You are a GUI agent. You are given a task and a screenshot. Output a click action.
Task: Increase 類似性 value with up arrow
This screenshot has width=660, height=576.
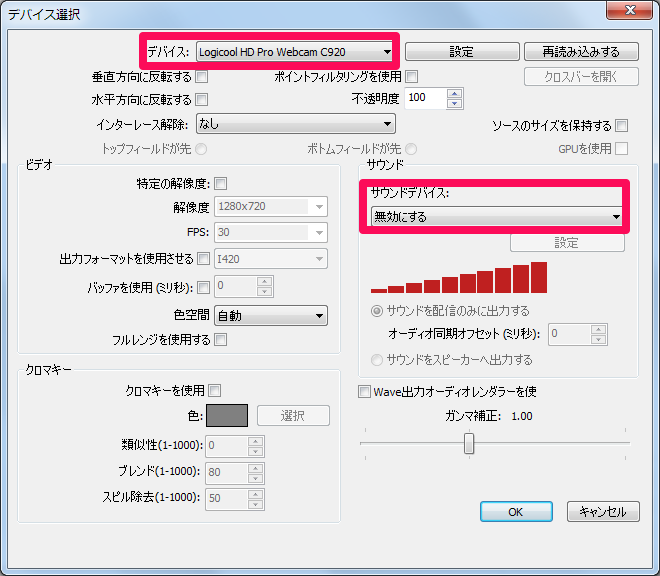tap(255, 441)
